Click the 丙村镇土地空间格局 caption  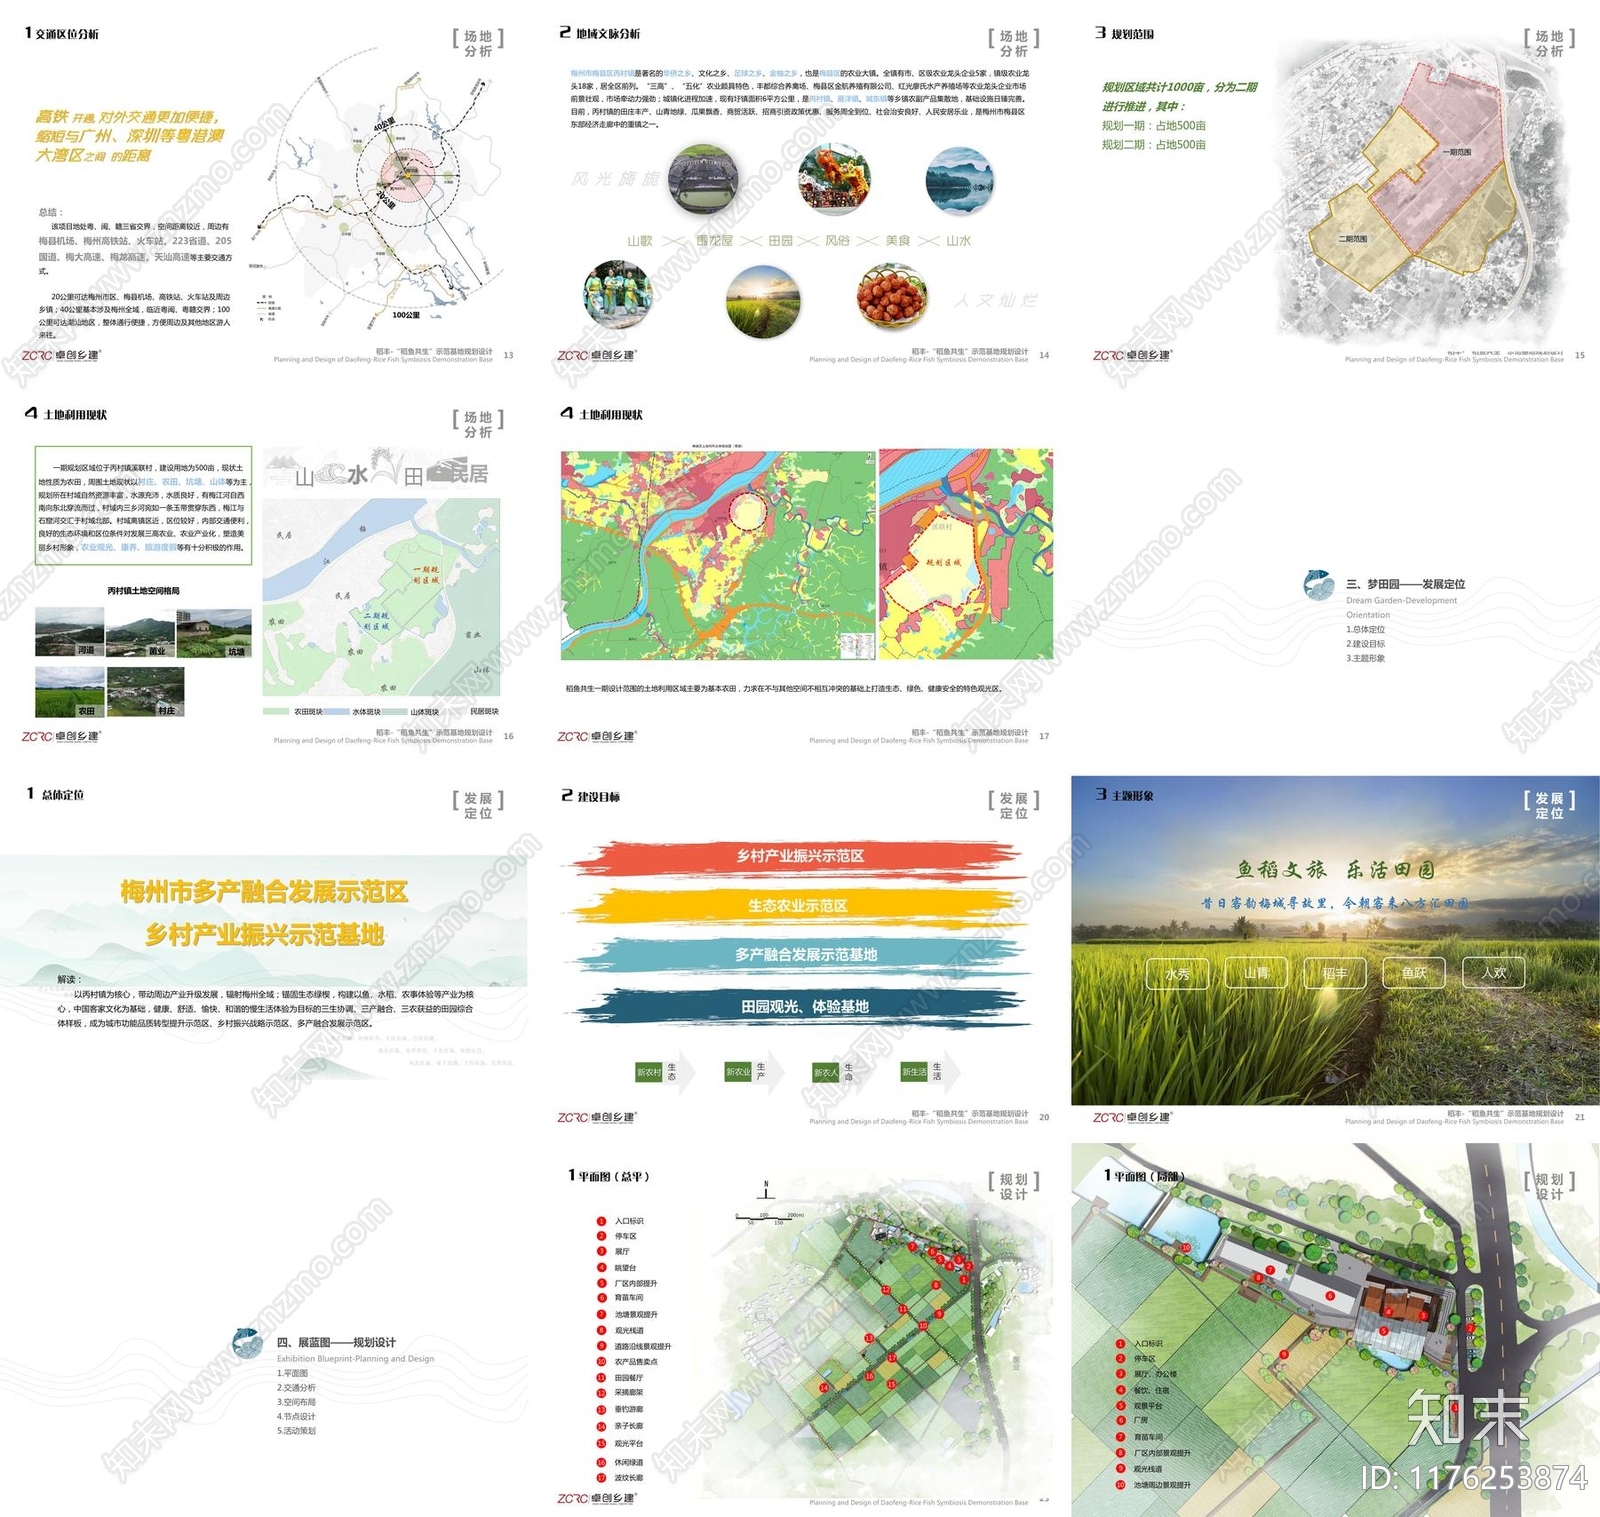click(x=143, y=591)
